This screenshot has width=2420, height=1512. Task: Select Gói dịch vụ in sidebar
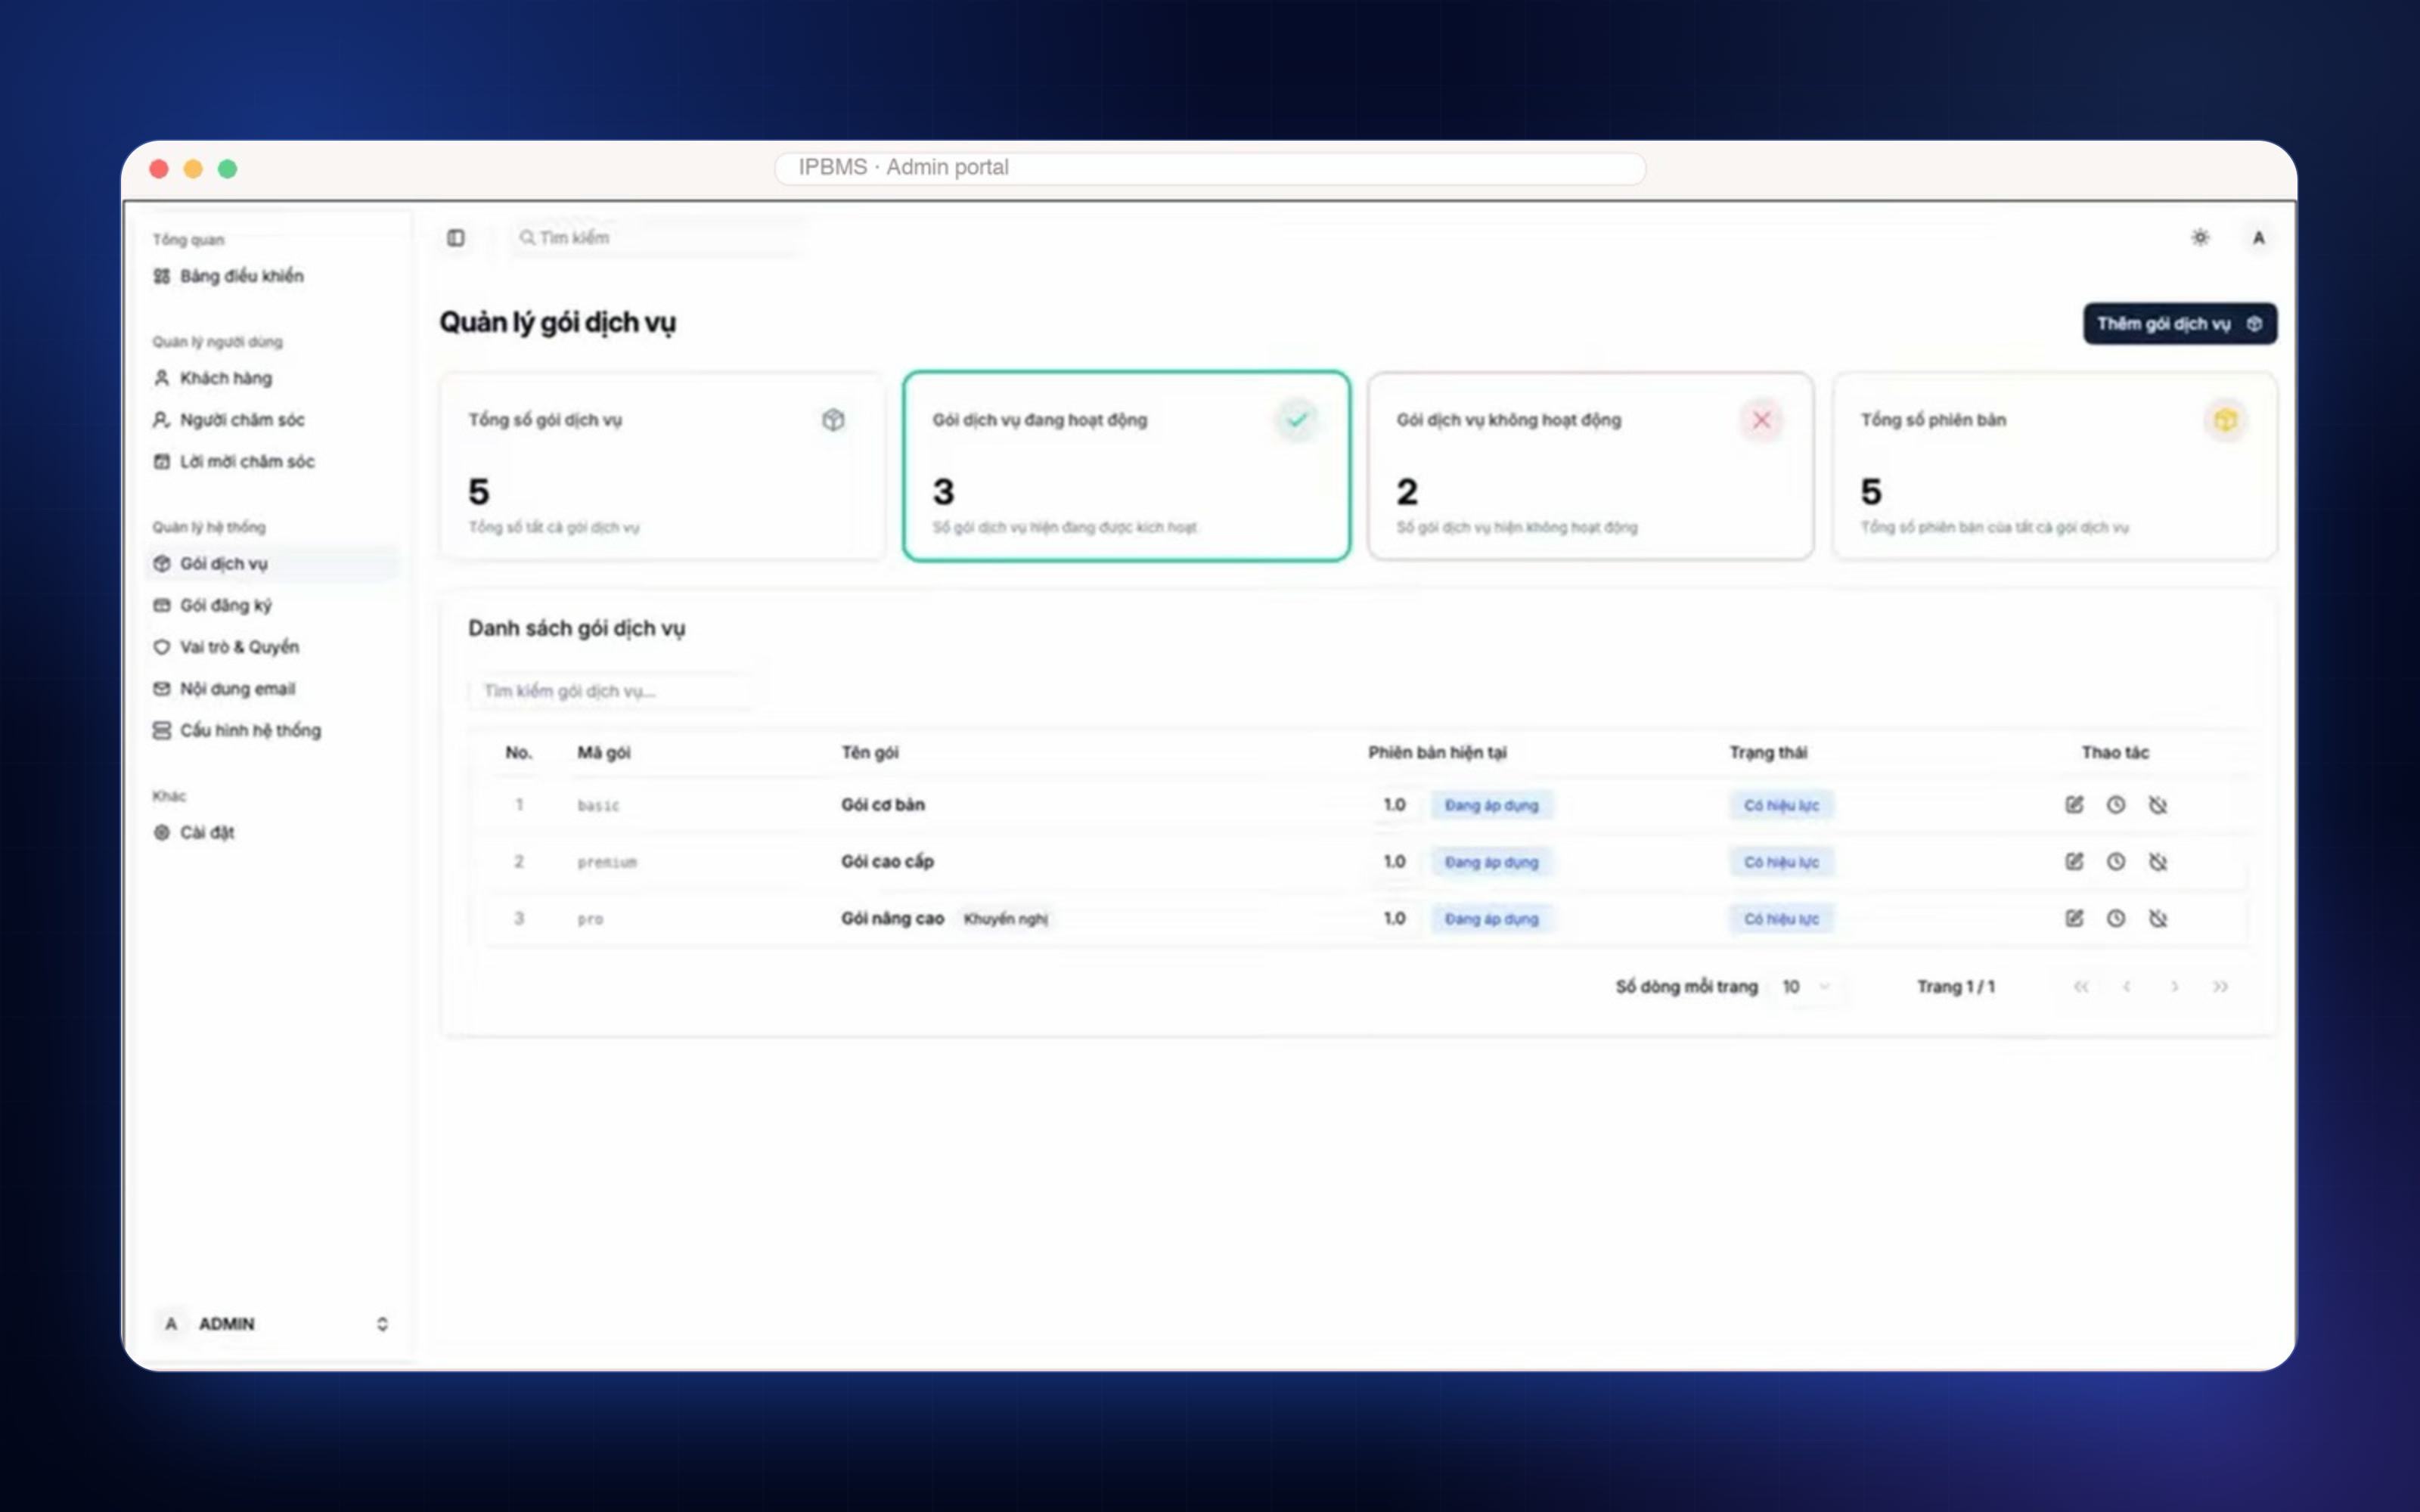click(x=272, y=564)
